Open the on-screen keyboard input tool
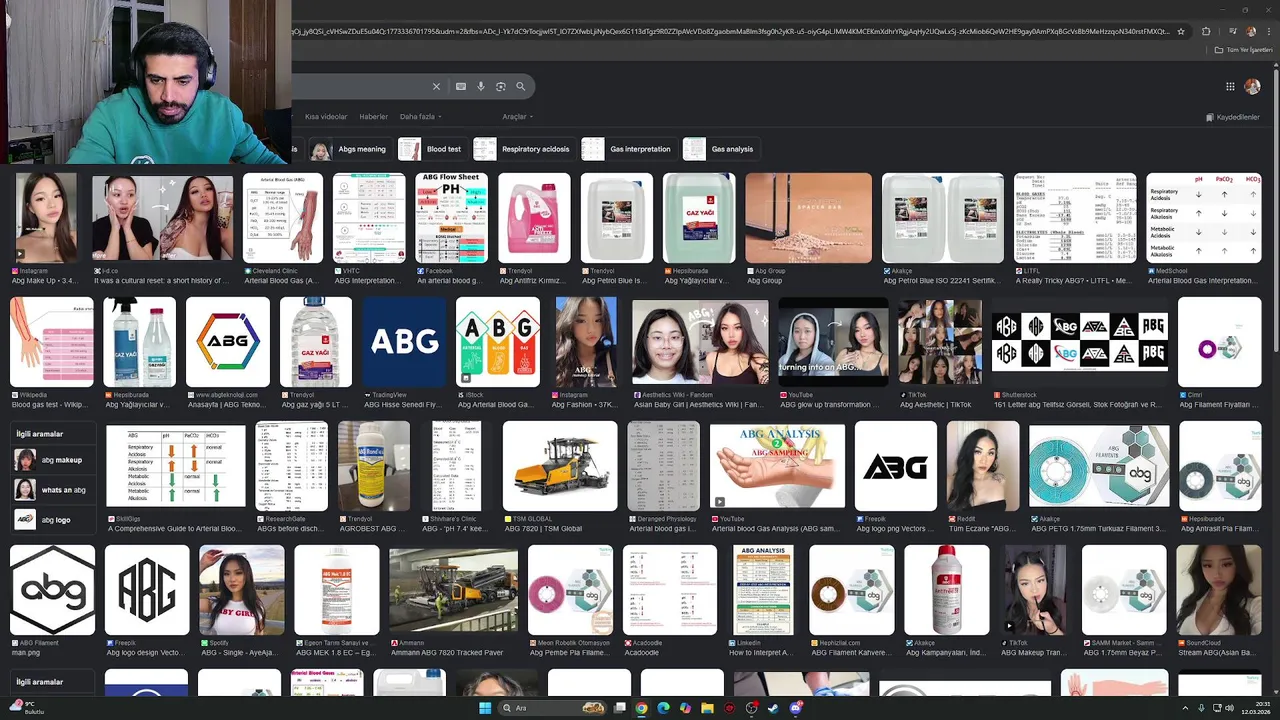The image size is (1280, 720). (461, 87)
